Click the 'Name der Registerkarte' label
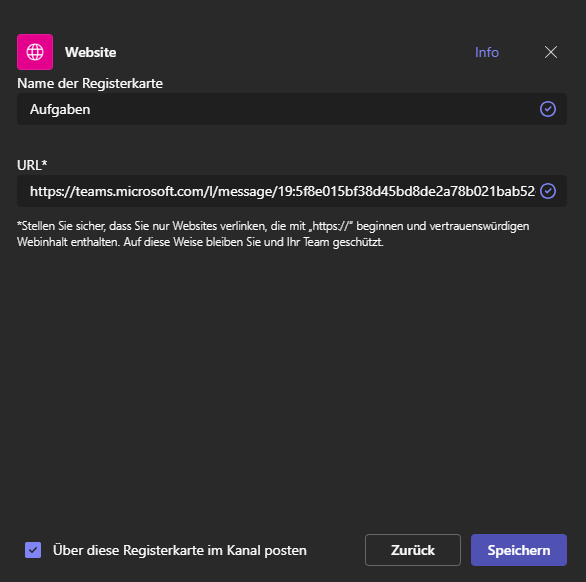This screenshot has height=582, width=586. [90, 83]
